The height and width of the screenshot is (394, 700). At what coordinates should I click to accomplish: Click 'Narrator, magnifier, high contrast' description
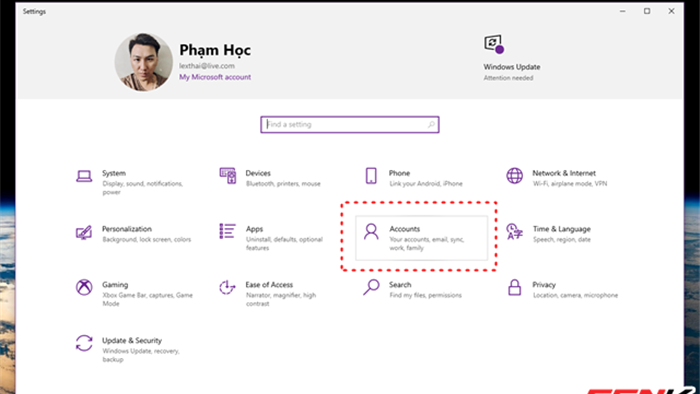(281, 299)
